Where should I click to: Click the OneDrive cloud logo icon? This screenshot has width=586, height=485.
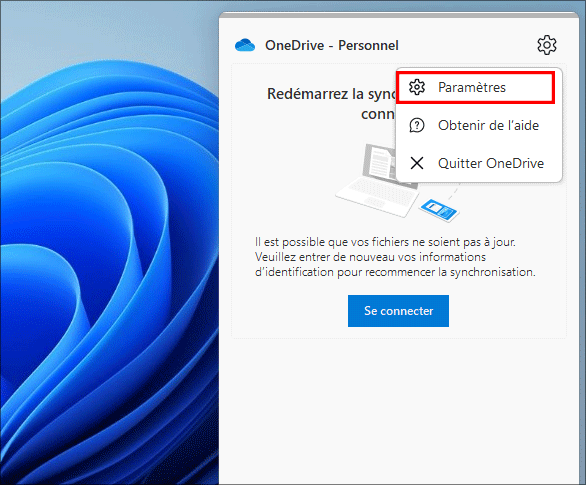click(245, 45)
